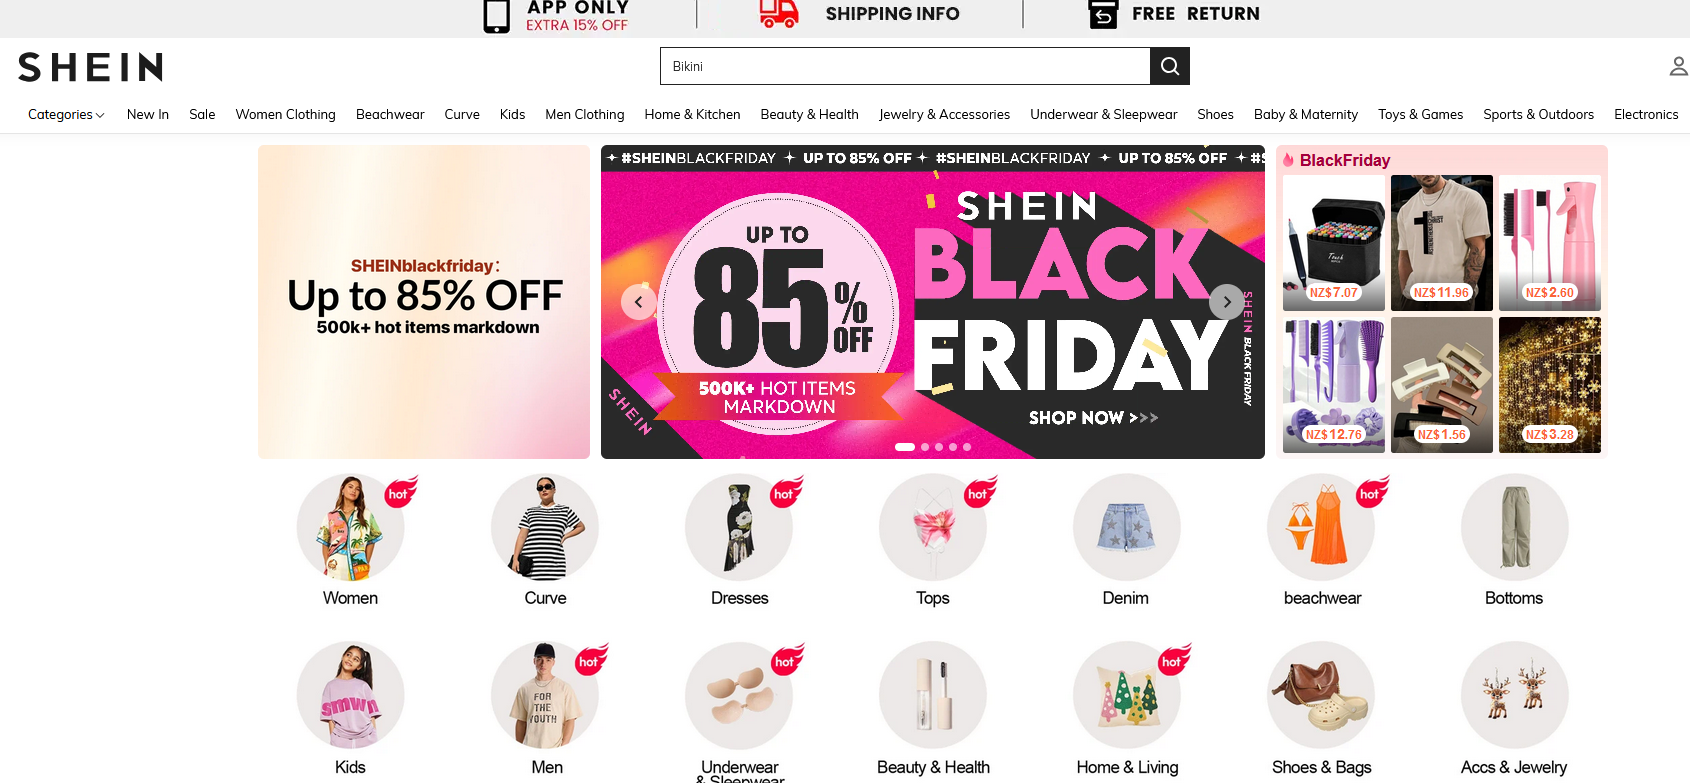
Task: Select the second carousel dot indicator
Action: point(925,447)
